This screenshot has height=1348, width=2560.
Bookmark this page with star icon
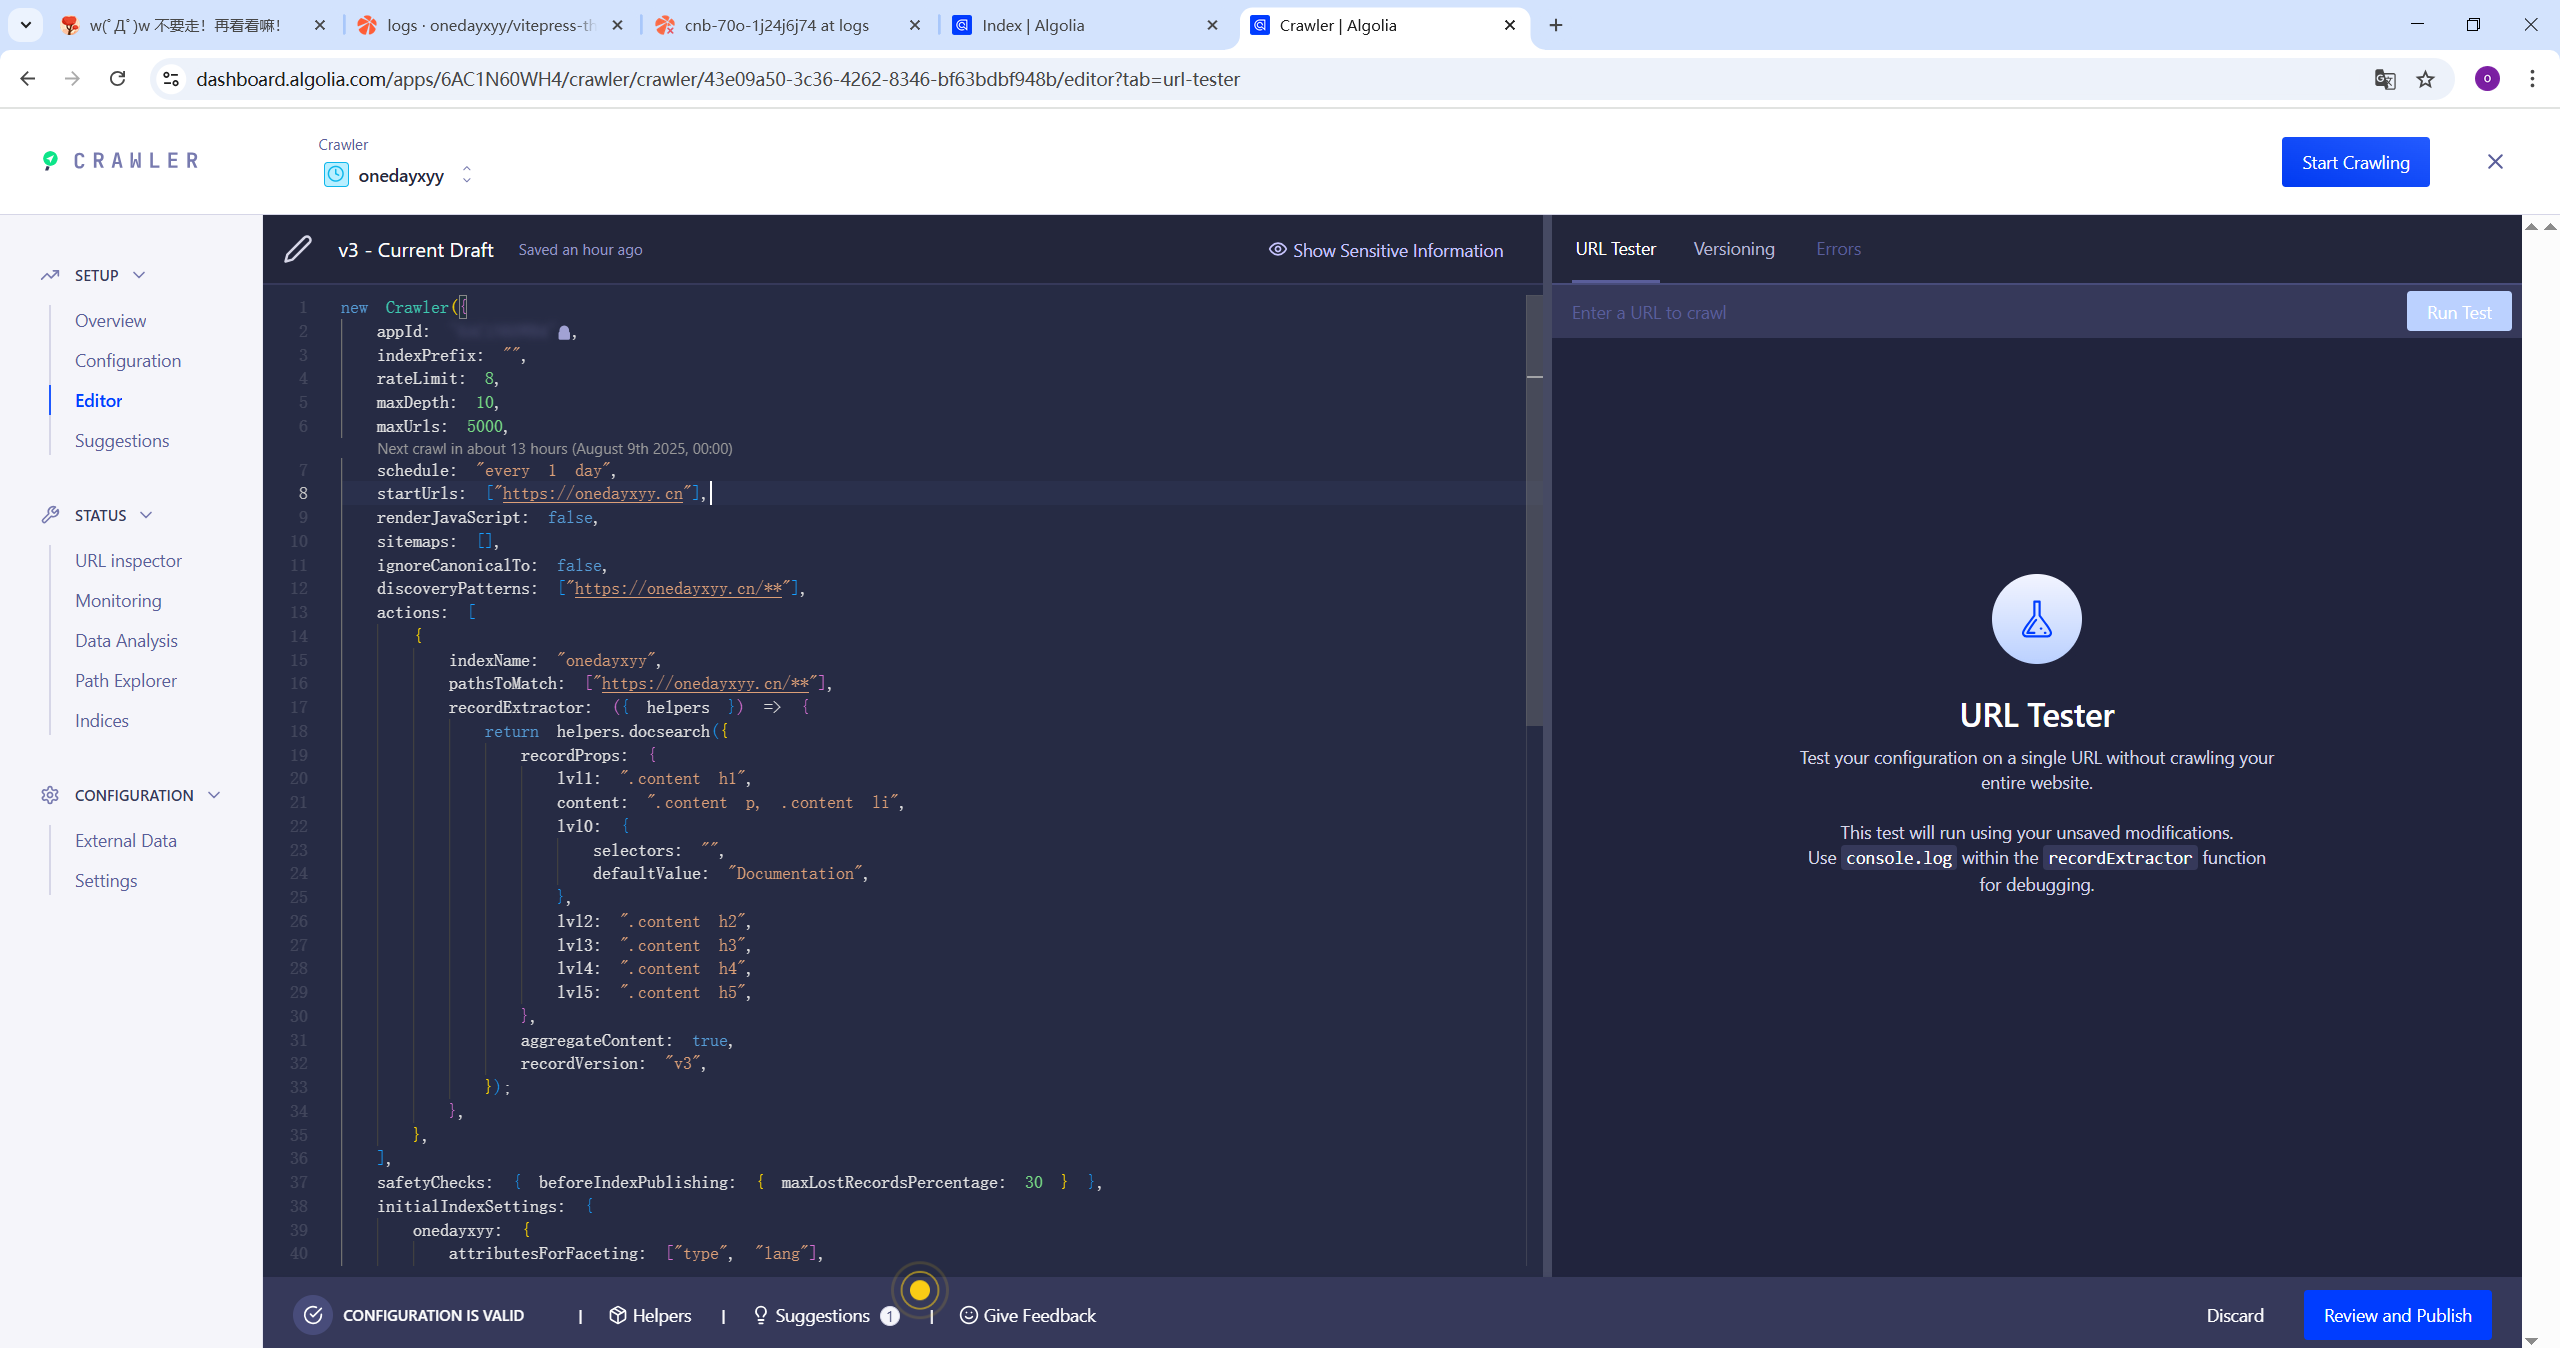[2425, 79]
